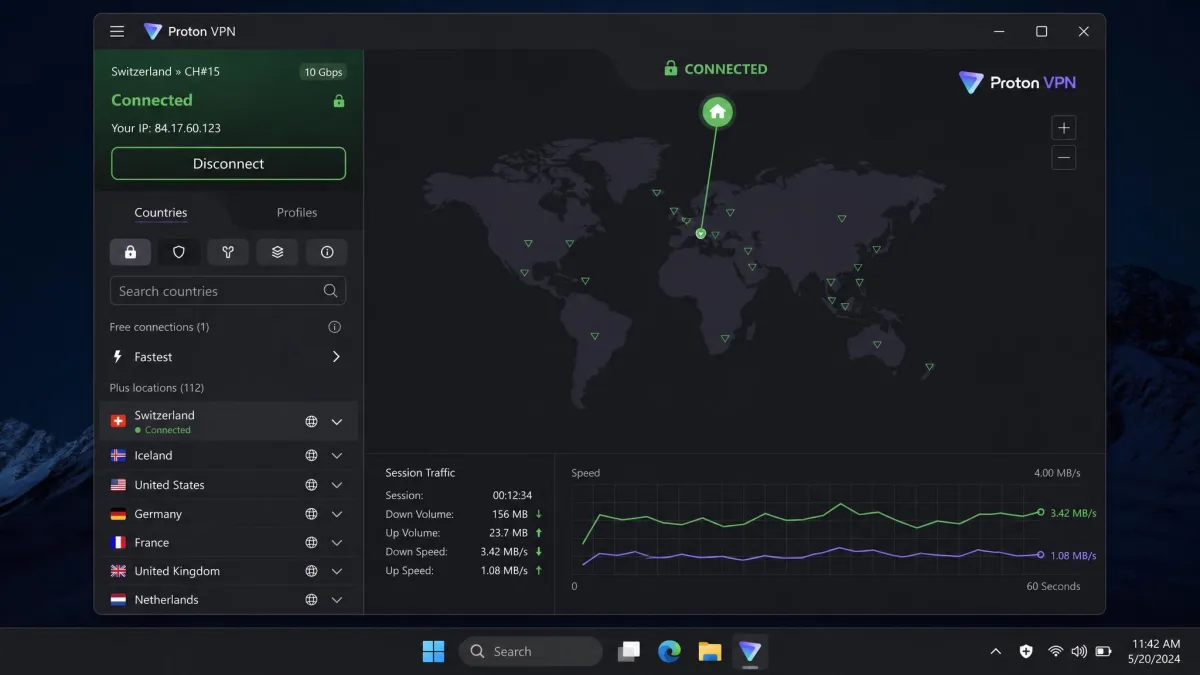1200x675 pixels.
Task: Click the globe icon for Germany
Action: 311,514
